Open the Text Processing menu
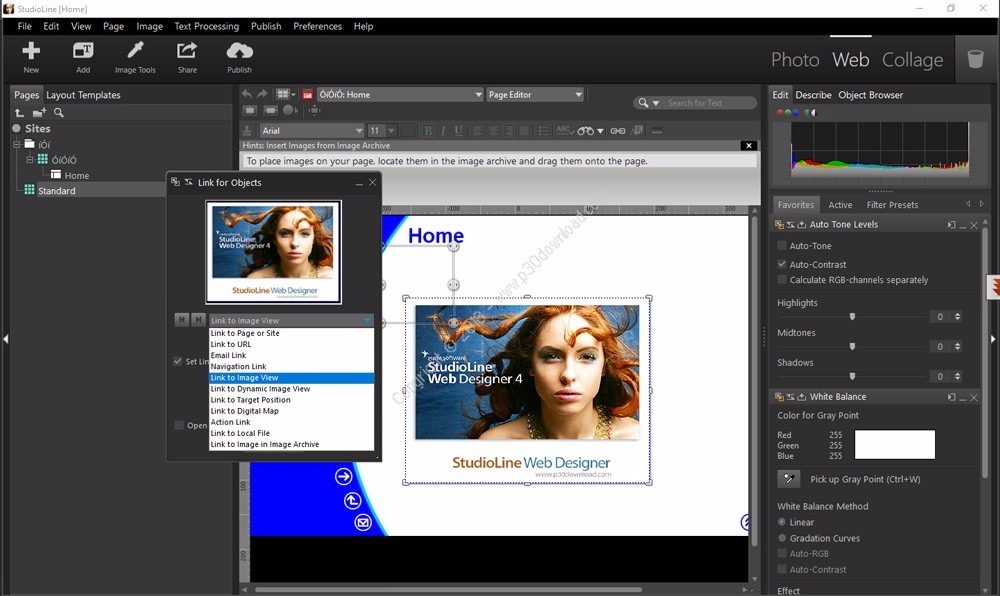The width and height of the screenshot is (1000, 596). [x=207, y=26]
